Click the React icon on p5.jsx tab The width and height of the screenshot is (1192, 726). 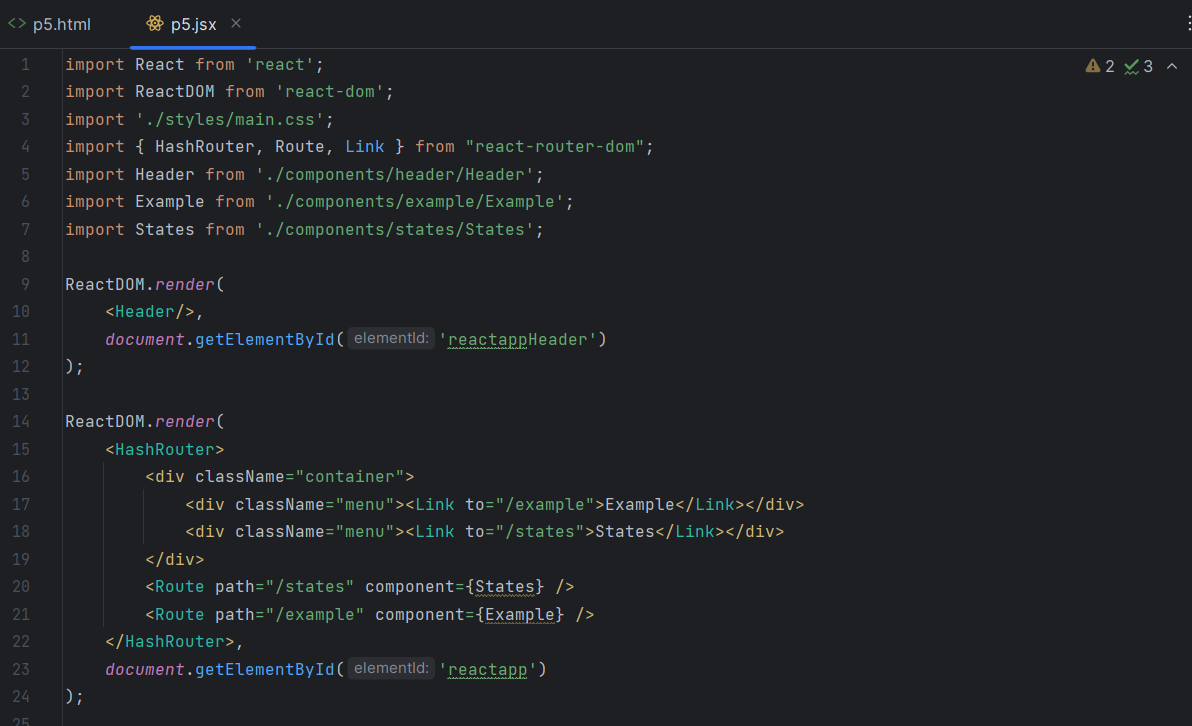[x=155, y=24]
